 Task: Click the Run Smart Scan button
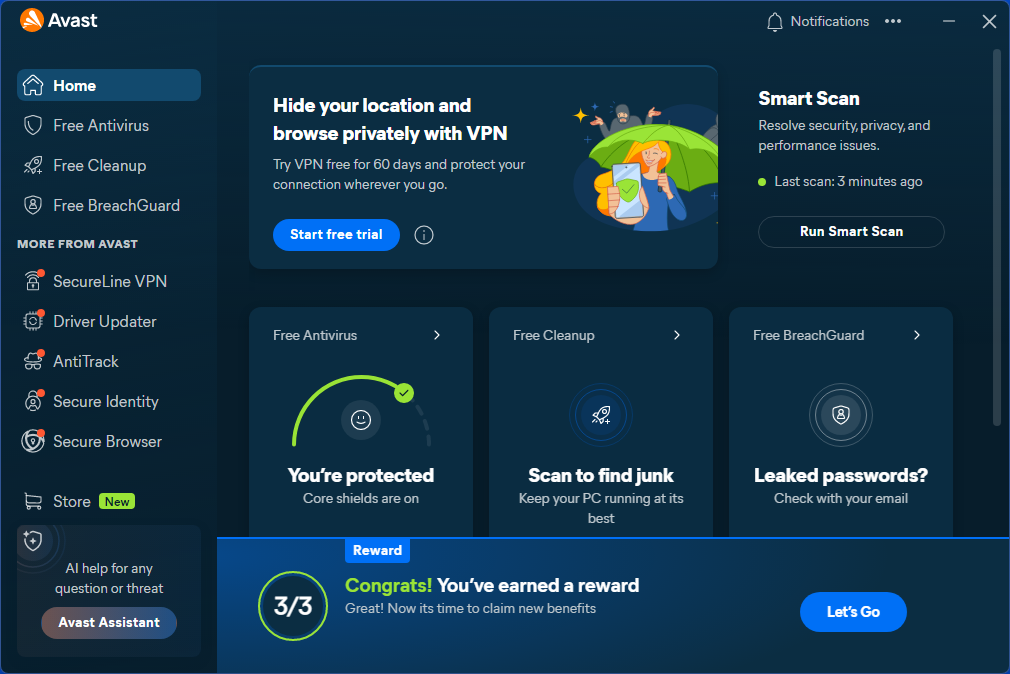coord(851,231)
